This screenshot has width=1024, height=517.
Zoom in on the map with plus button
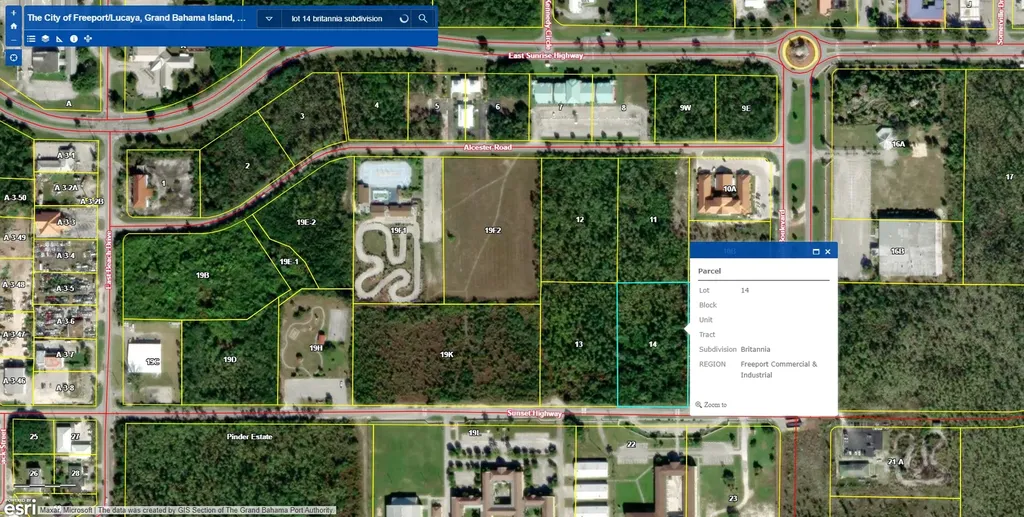point(14,12)
